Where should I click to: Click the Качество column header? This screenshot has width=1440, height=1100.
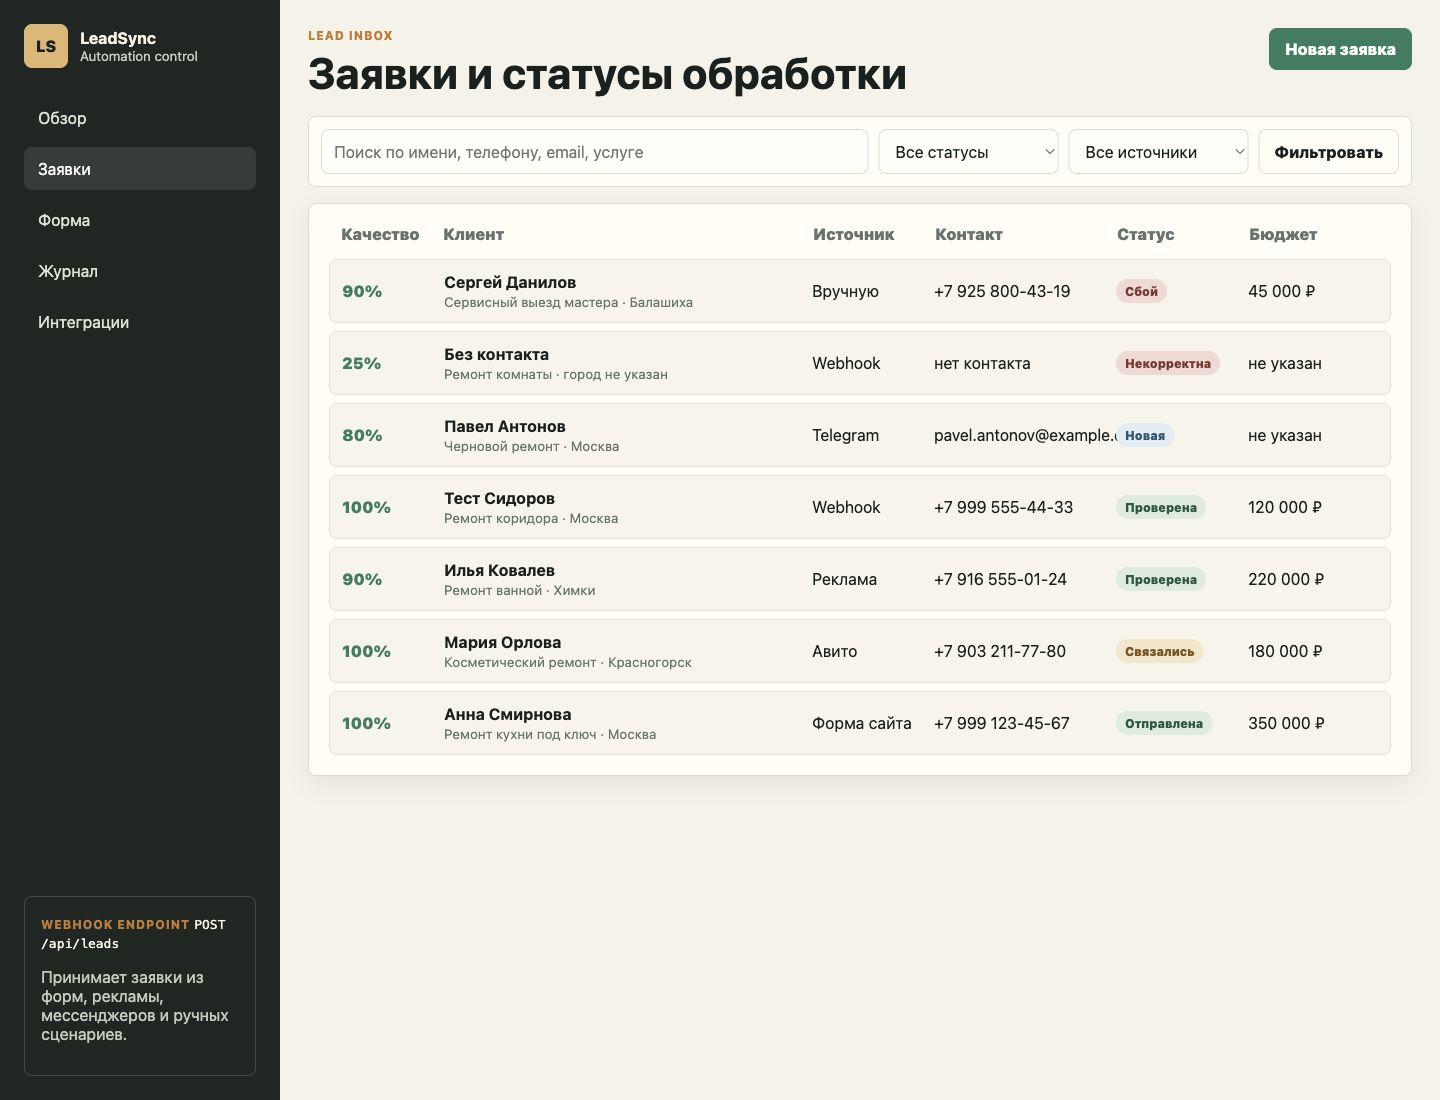pos(380,234)
